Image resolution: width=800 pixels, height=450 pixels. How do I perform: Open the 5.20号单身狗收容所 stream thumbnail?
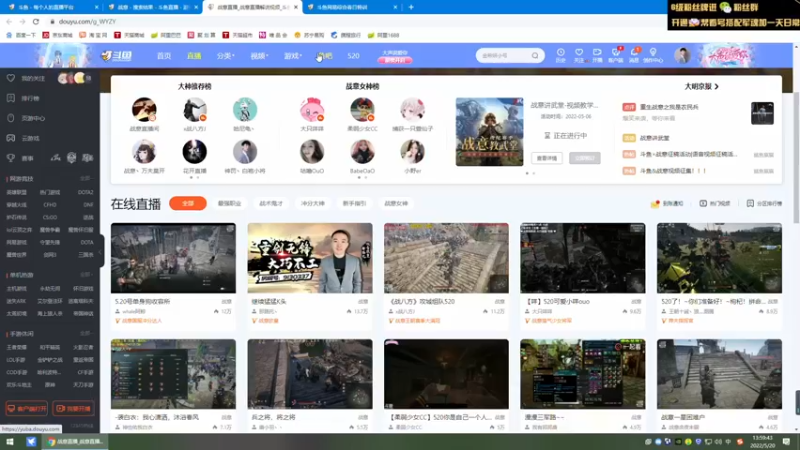[173, 258]
